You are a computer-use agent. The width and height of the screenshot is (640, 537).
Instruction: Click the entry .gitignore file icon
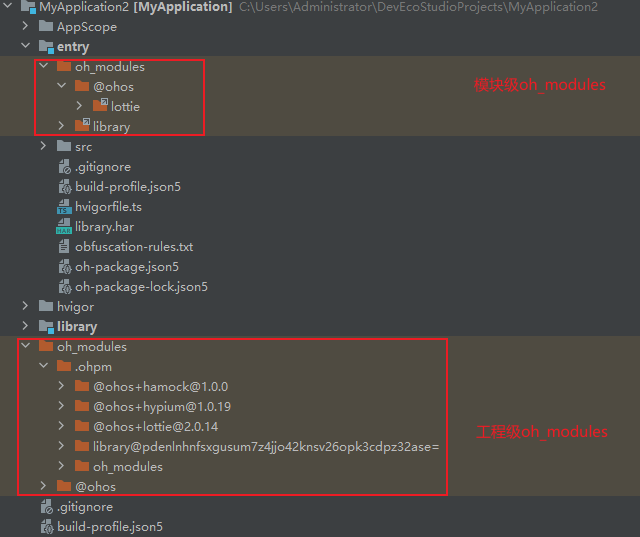point(65,167)
